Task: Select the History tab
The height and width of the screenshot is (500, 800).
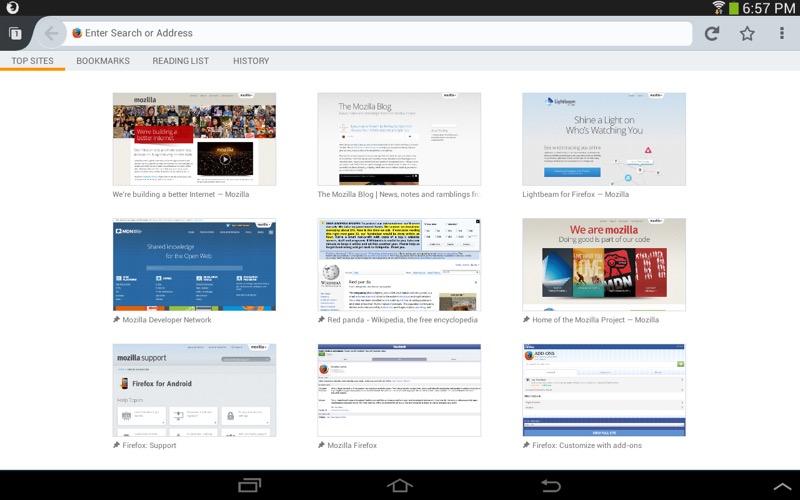Action: 251,61
